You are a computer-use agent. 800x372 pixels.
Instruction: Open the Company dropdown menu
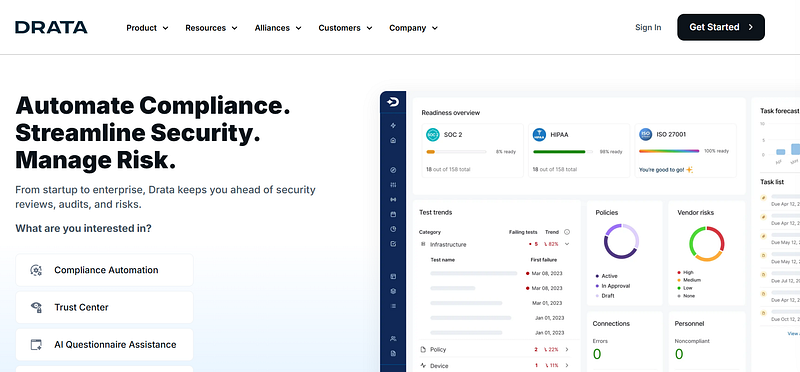click(x=414, y=28)
